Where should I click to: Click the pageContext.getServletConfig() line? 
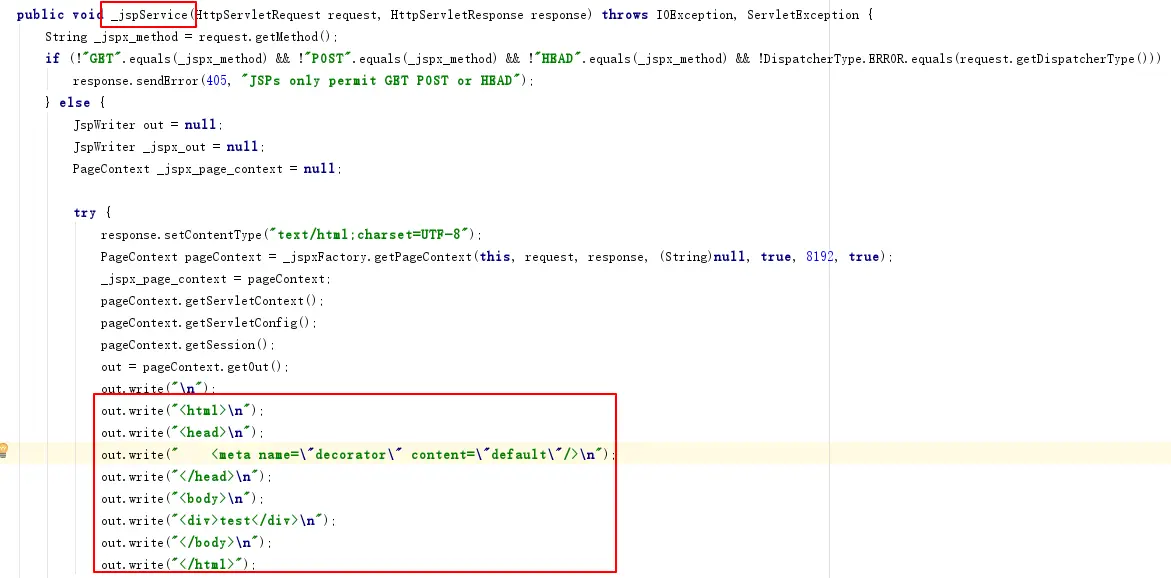[209, 323]
